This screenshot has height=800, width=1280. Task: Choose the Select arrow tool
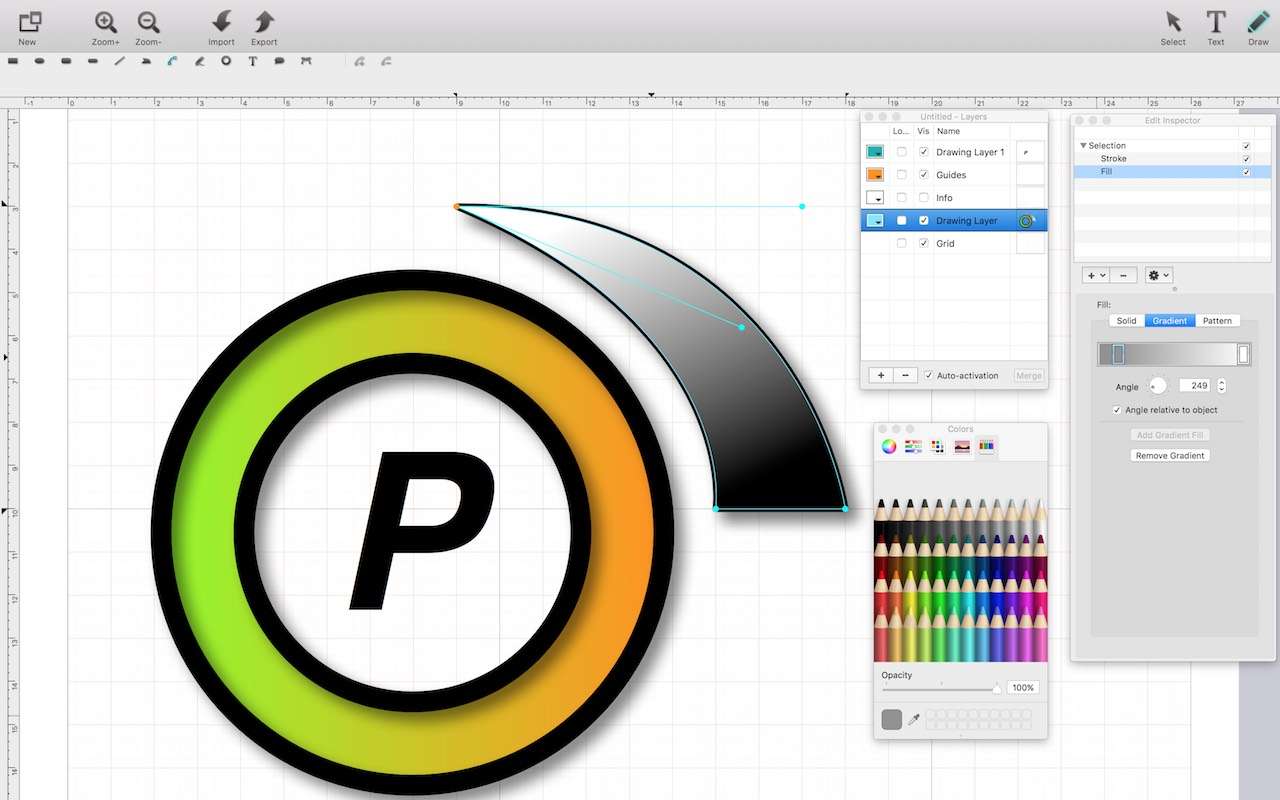point(1173,22)
